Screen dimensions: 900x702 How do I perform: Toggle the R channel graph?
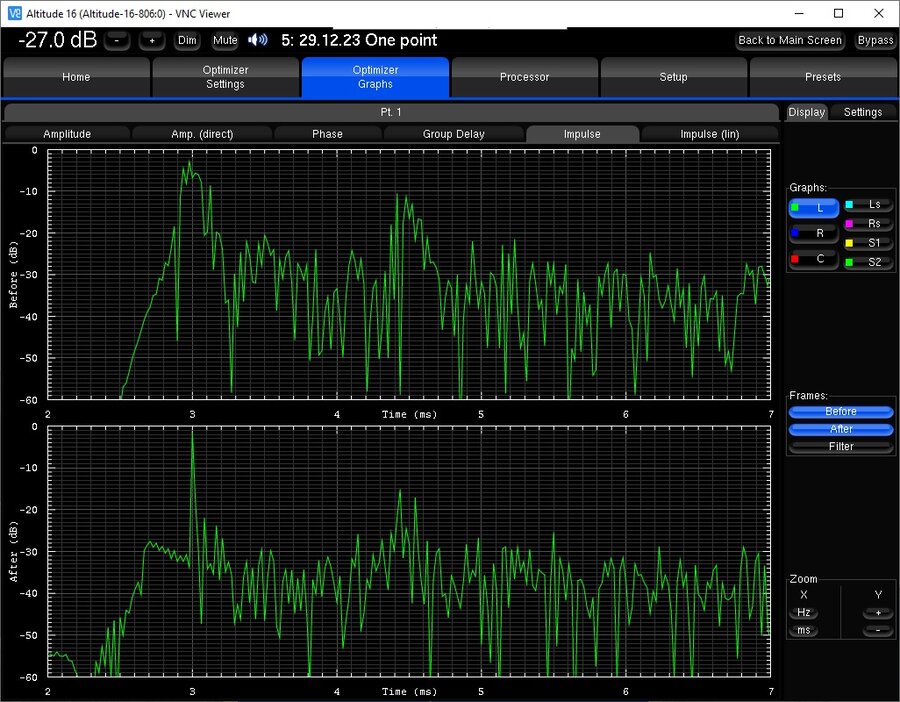814,234
